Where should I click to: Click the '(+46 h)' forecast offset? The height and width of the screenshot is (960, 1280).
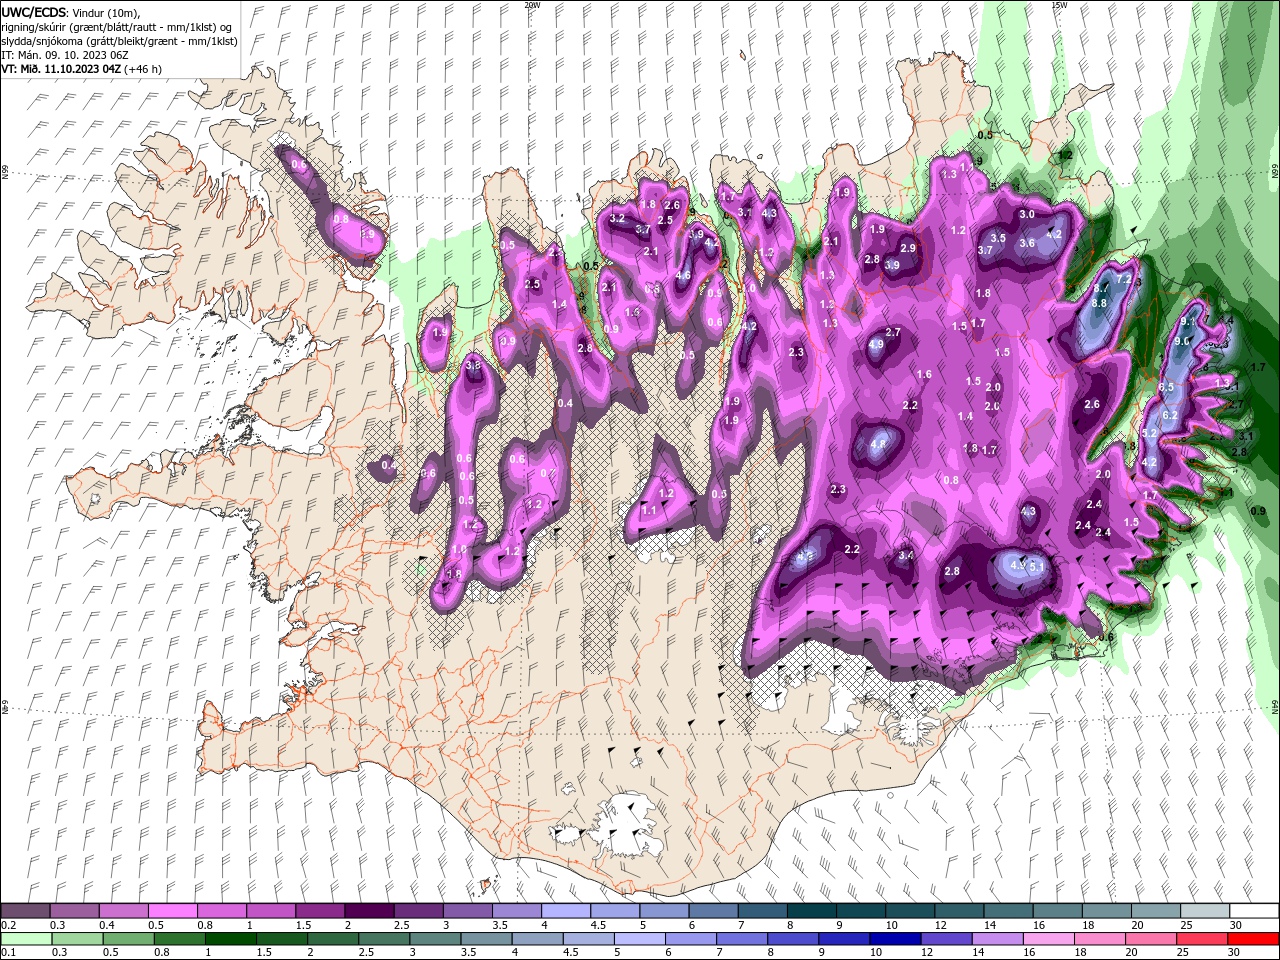tap(142, 69)
